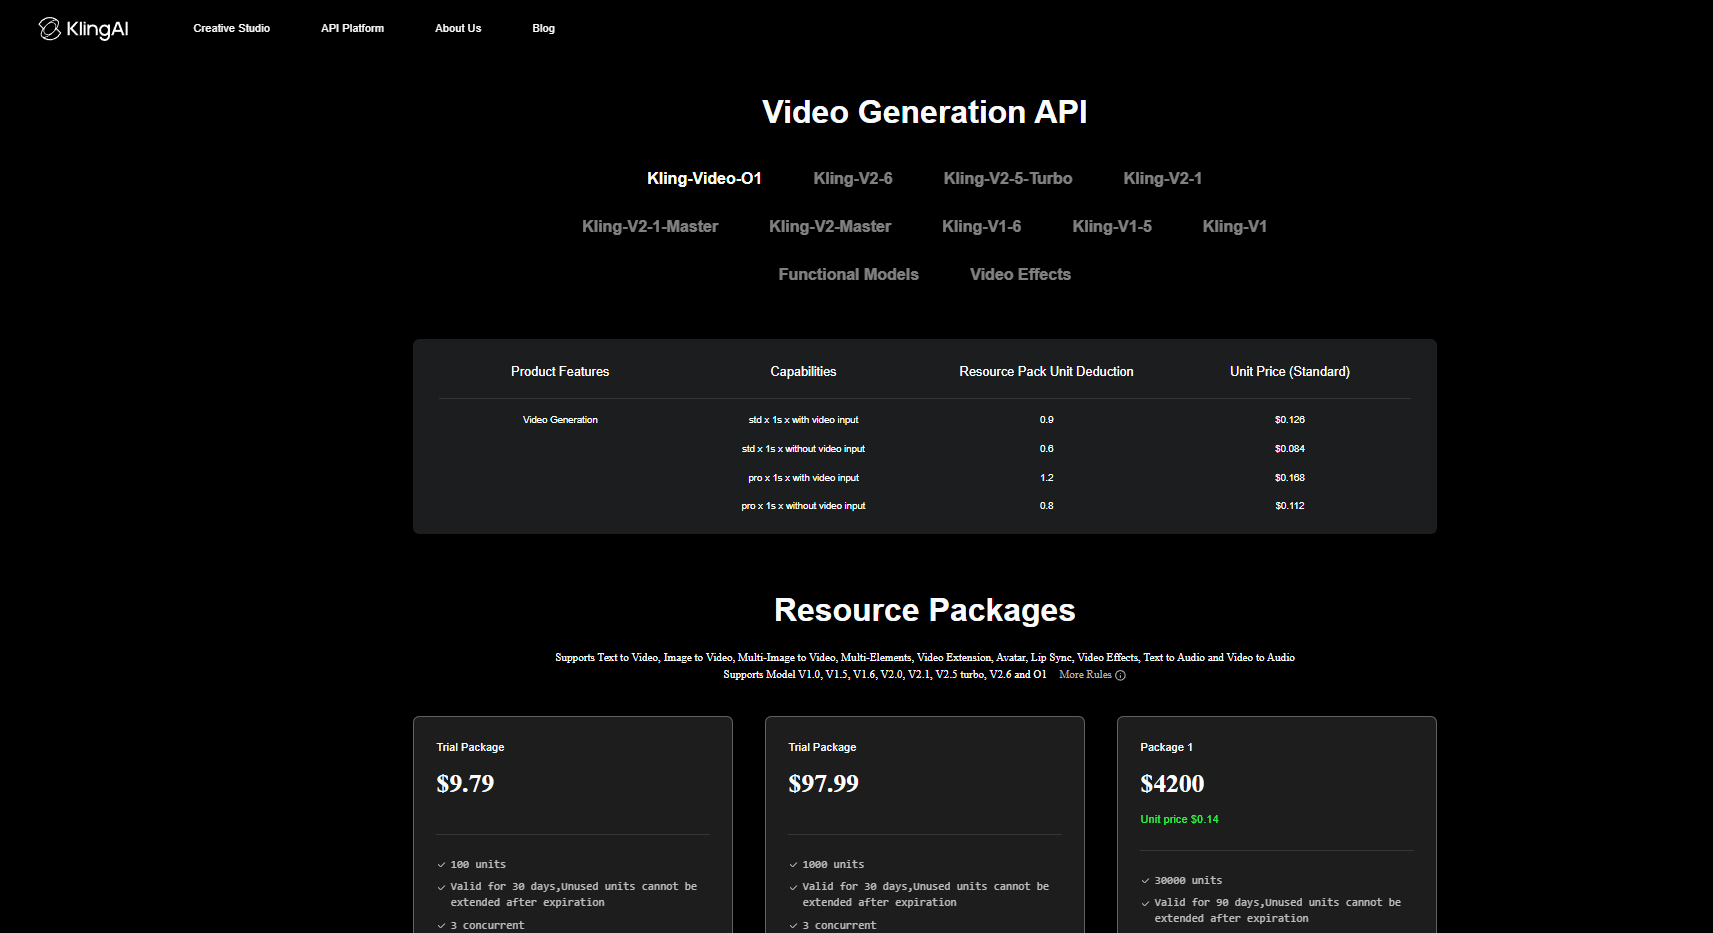1713x933 pixels.
Task: Click the Resource Packages heading
Action: click(x=924, y=610)
